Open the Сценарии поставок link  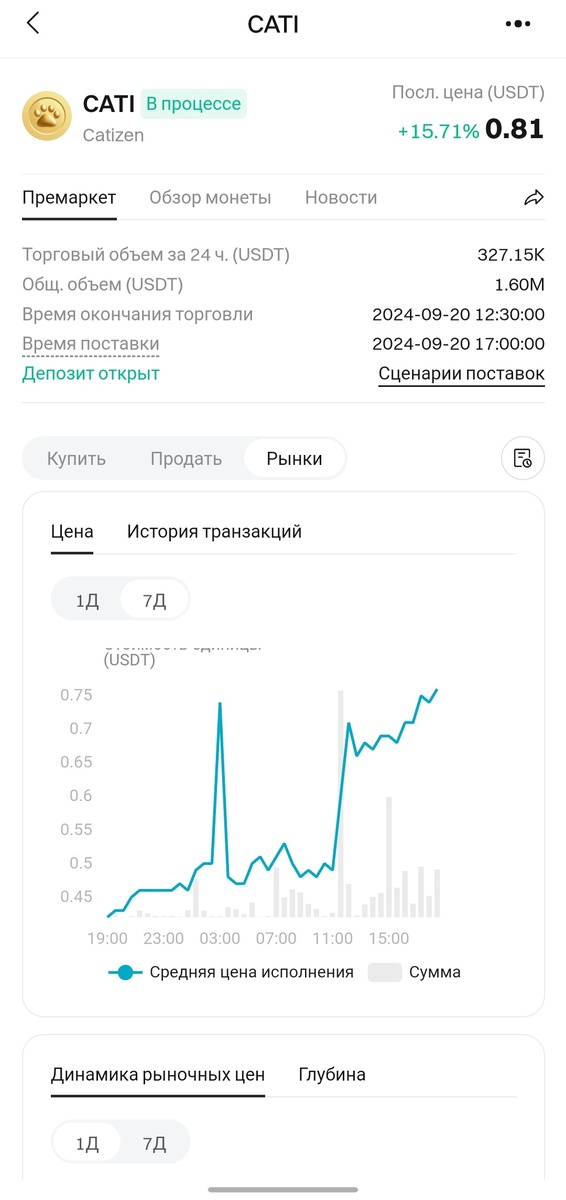pyautogui.click(x=461, y=374)
